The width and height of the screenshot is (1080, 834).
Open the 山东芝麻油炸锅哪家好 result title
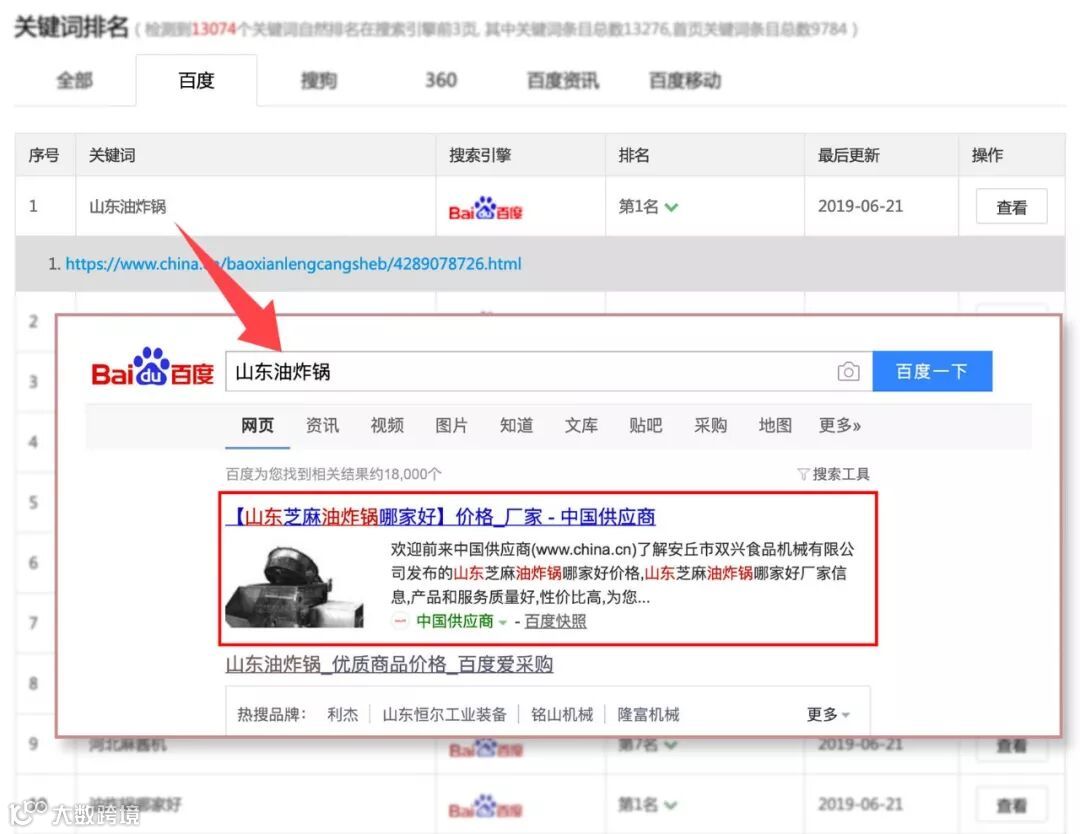point(441,517)
